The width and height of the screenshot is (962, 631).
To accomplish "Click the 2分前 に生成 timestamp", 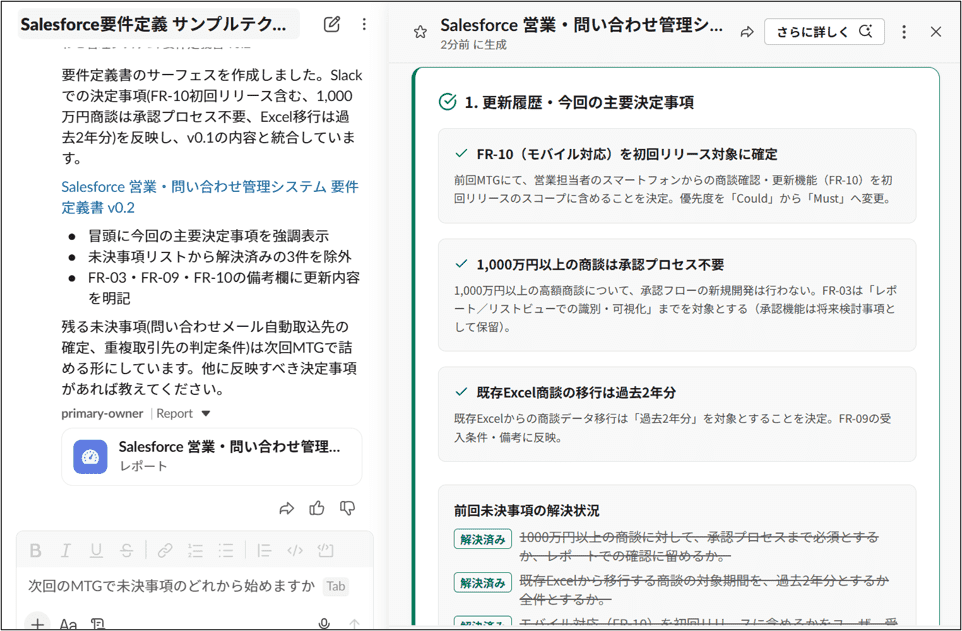I will [x=474, y=45].
